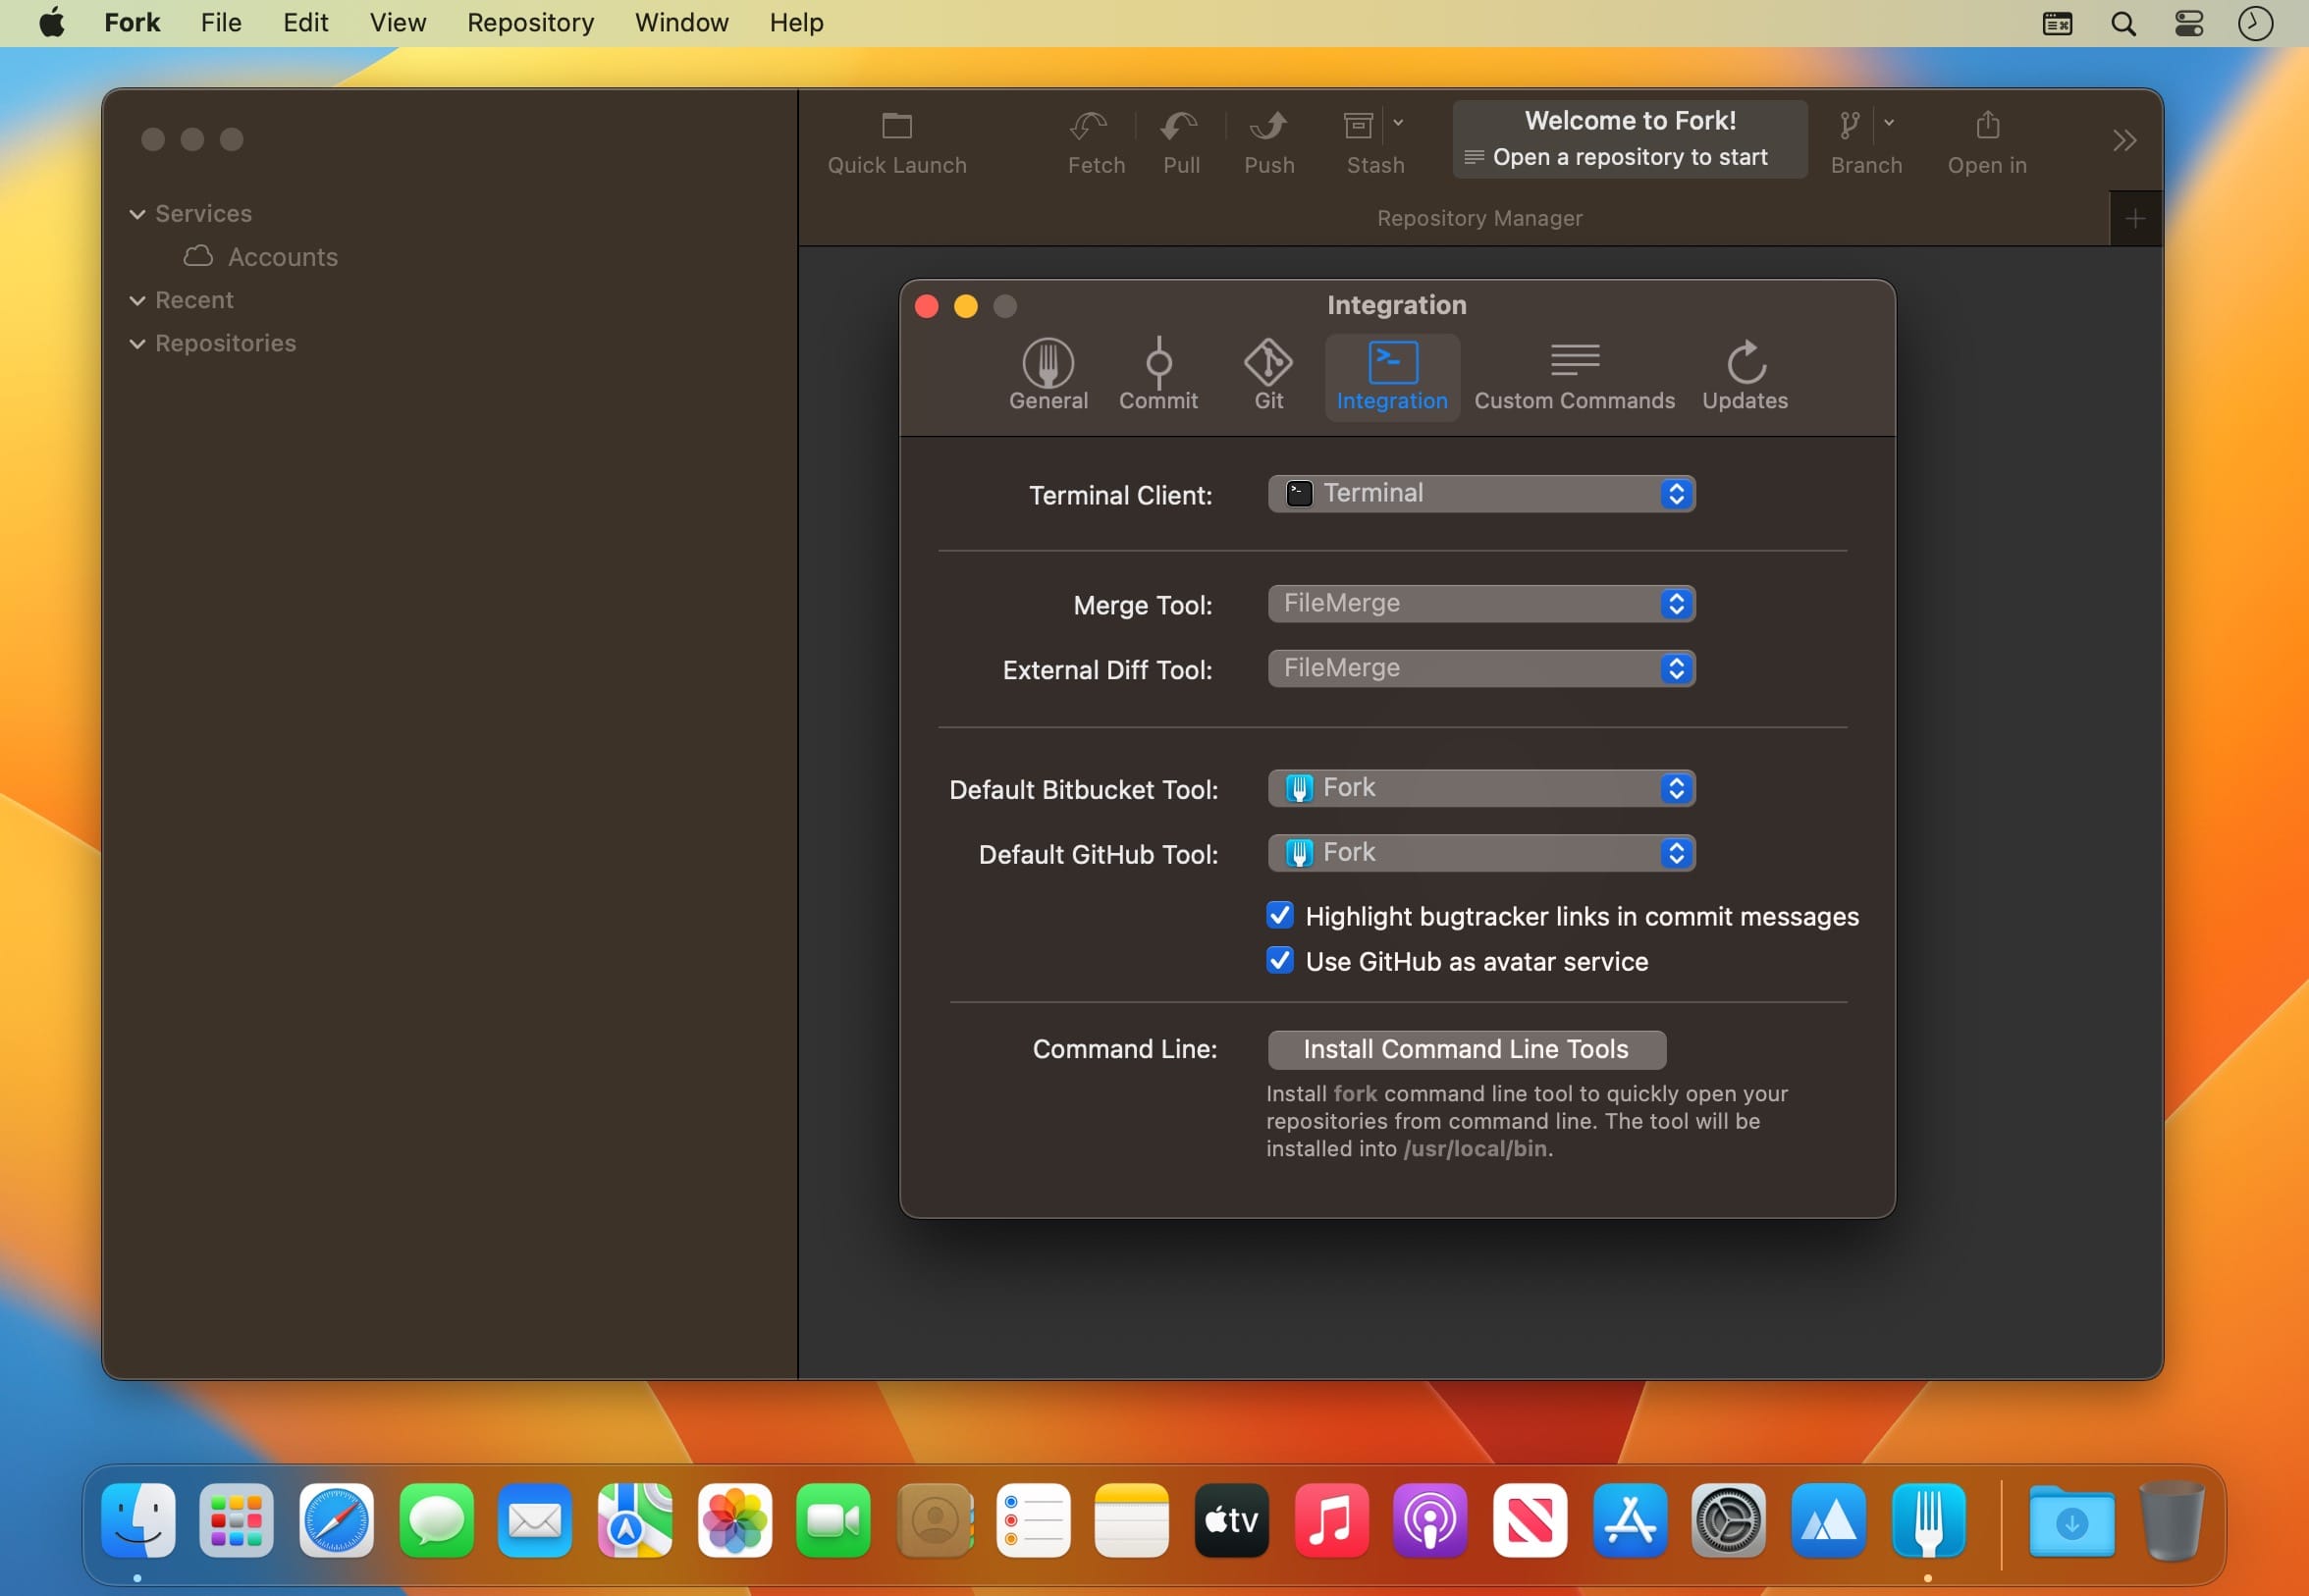Click the Push toolbar icon
Image resolution: width=2309 pixels, height=1596 pixels.
(1268, 127)
